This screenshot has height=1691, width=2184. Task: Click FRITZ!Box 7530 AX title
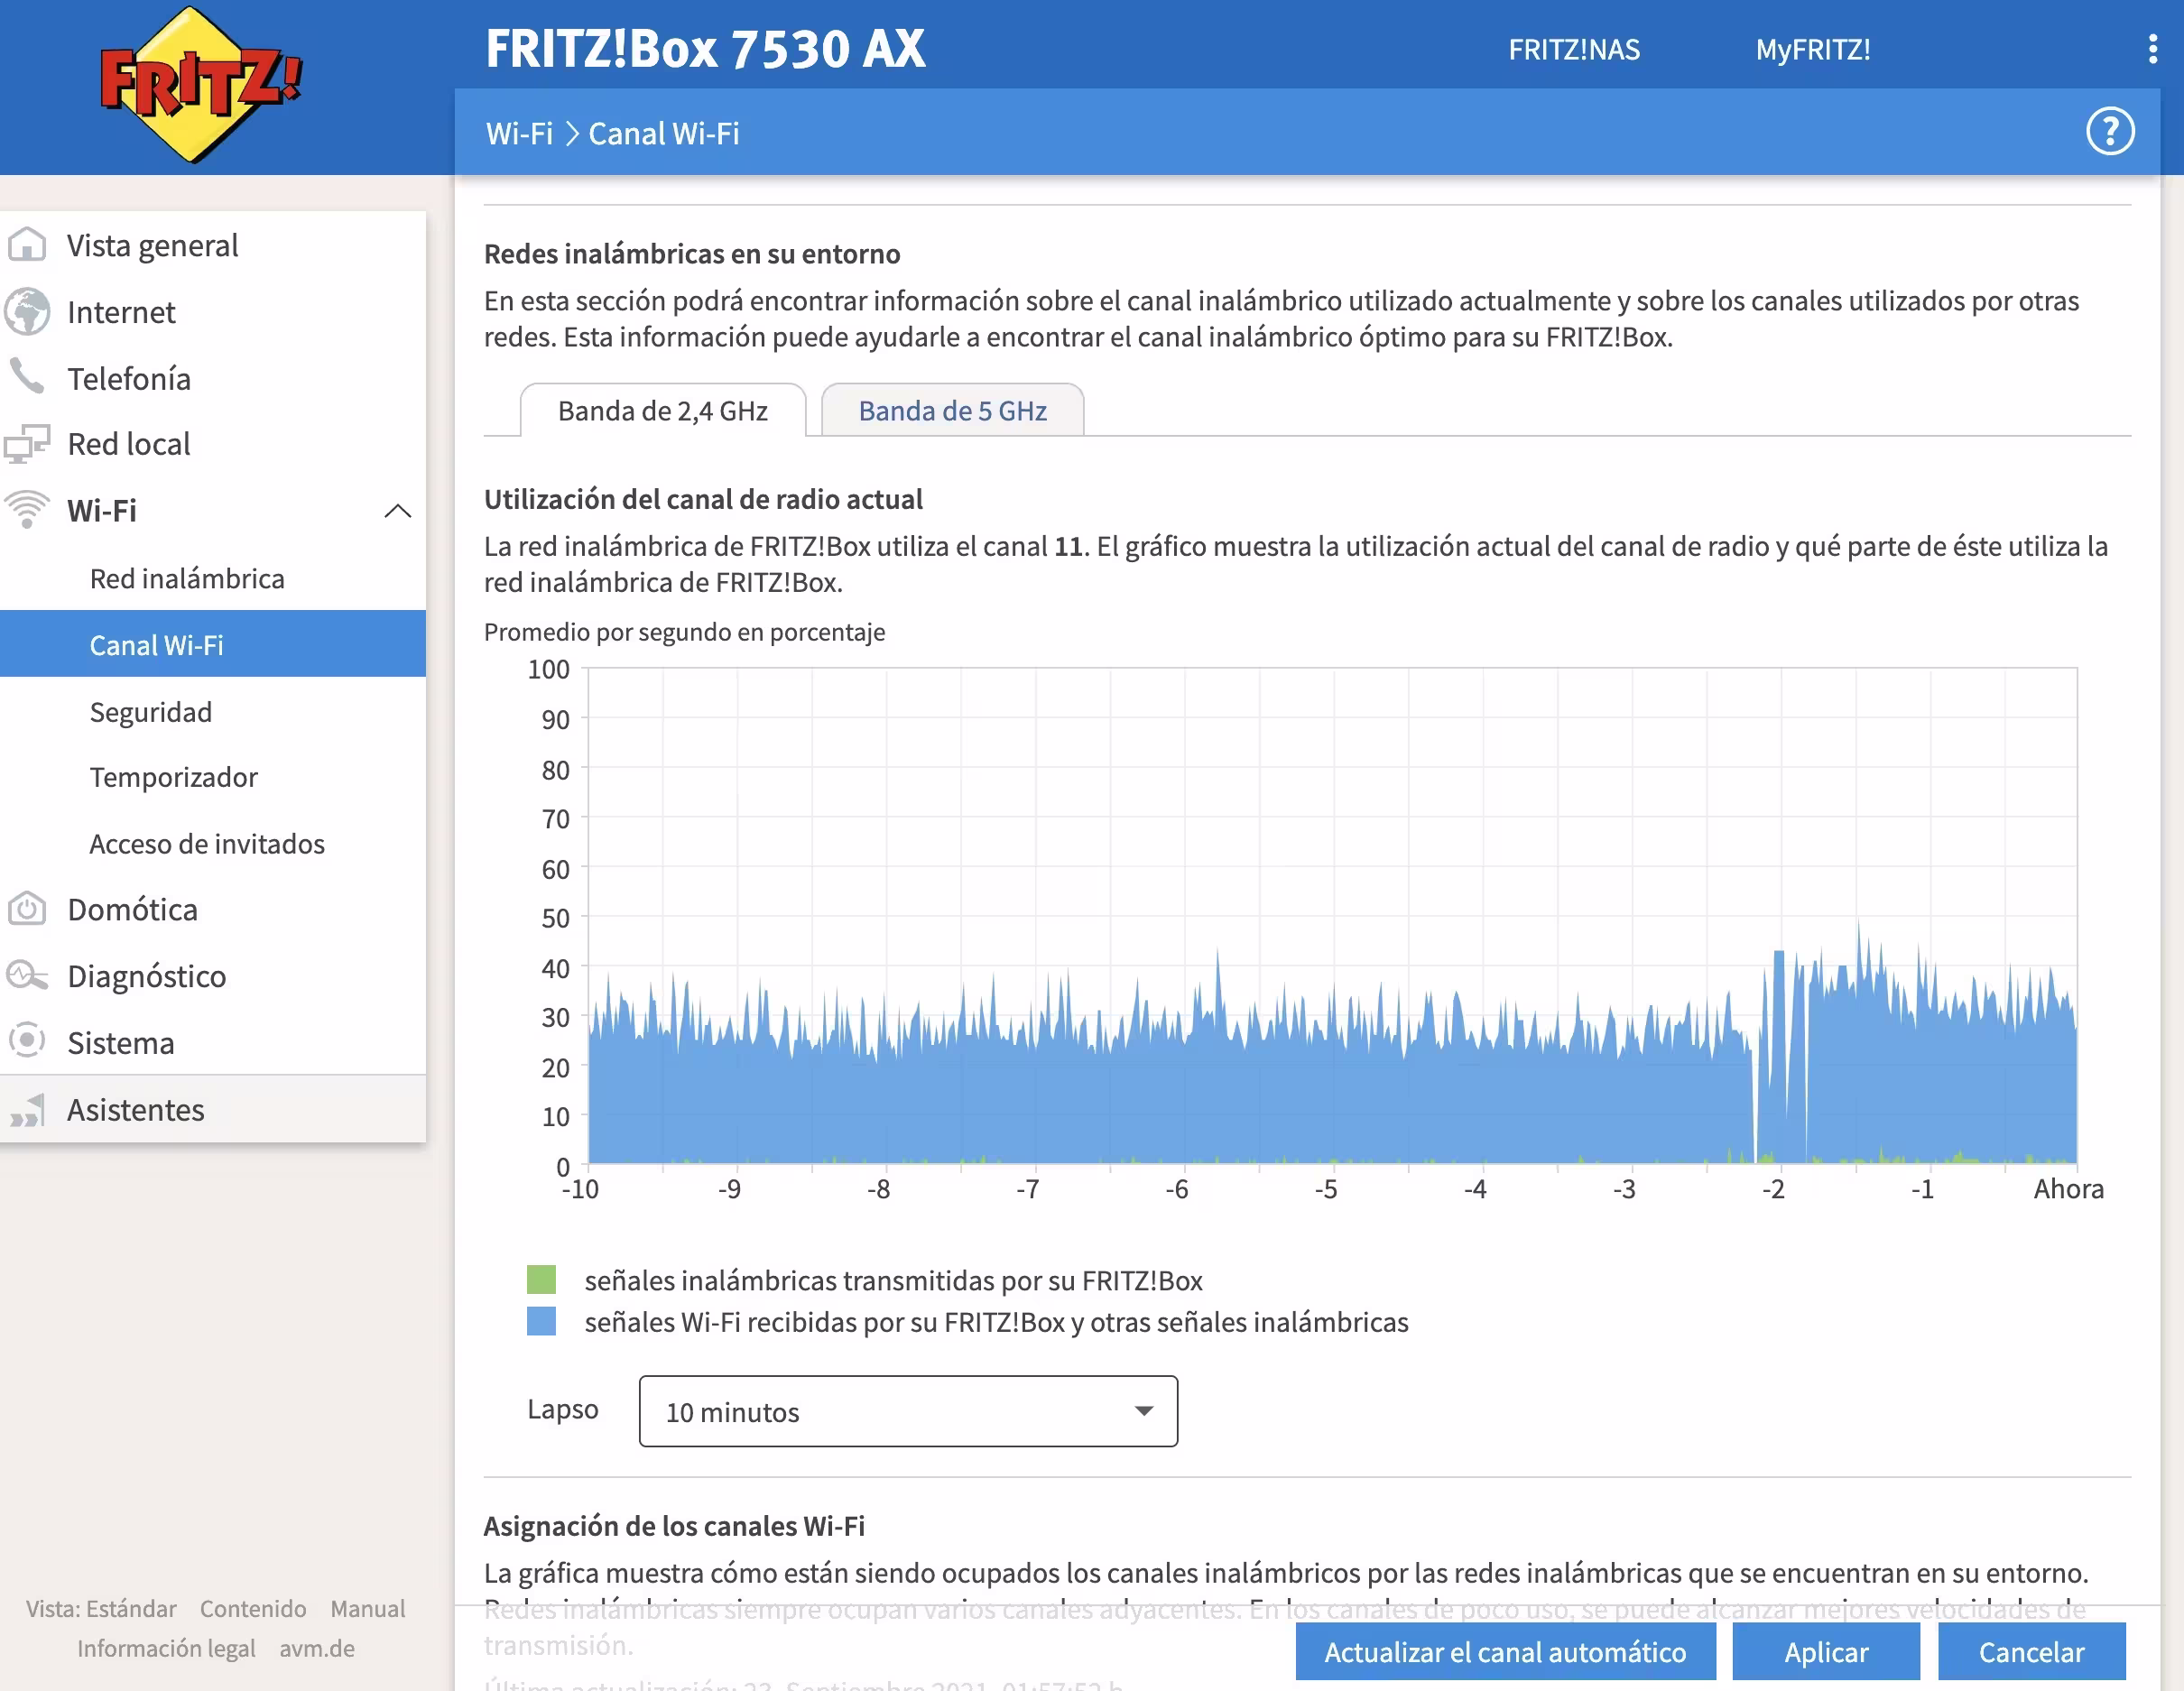pyautogui.click(x=705, y=48)
